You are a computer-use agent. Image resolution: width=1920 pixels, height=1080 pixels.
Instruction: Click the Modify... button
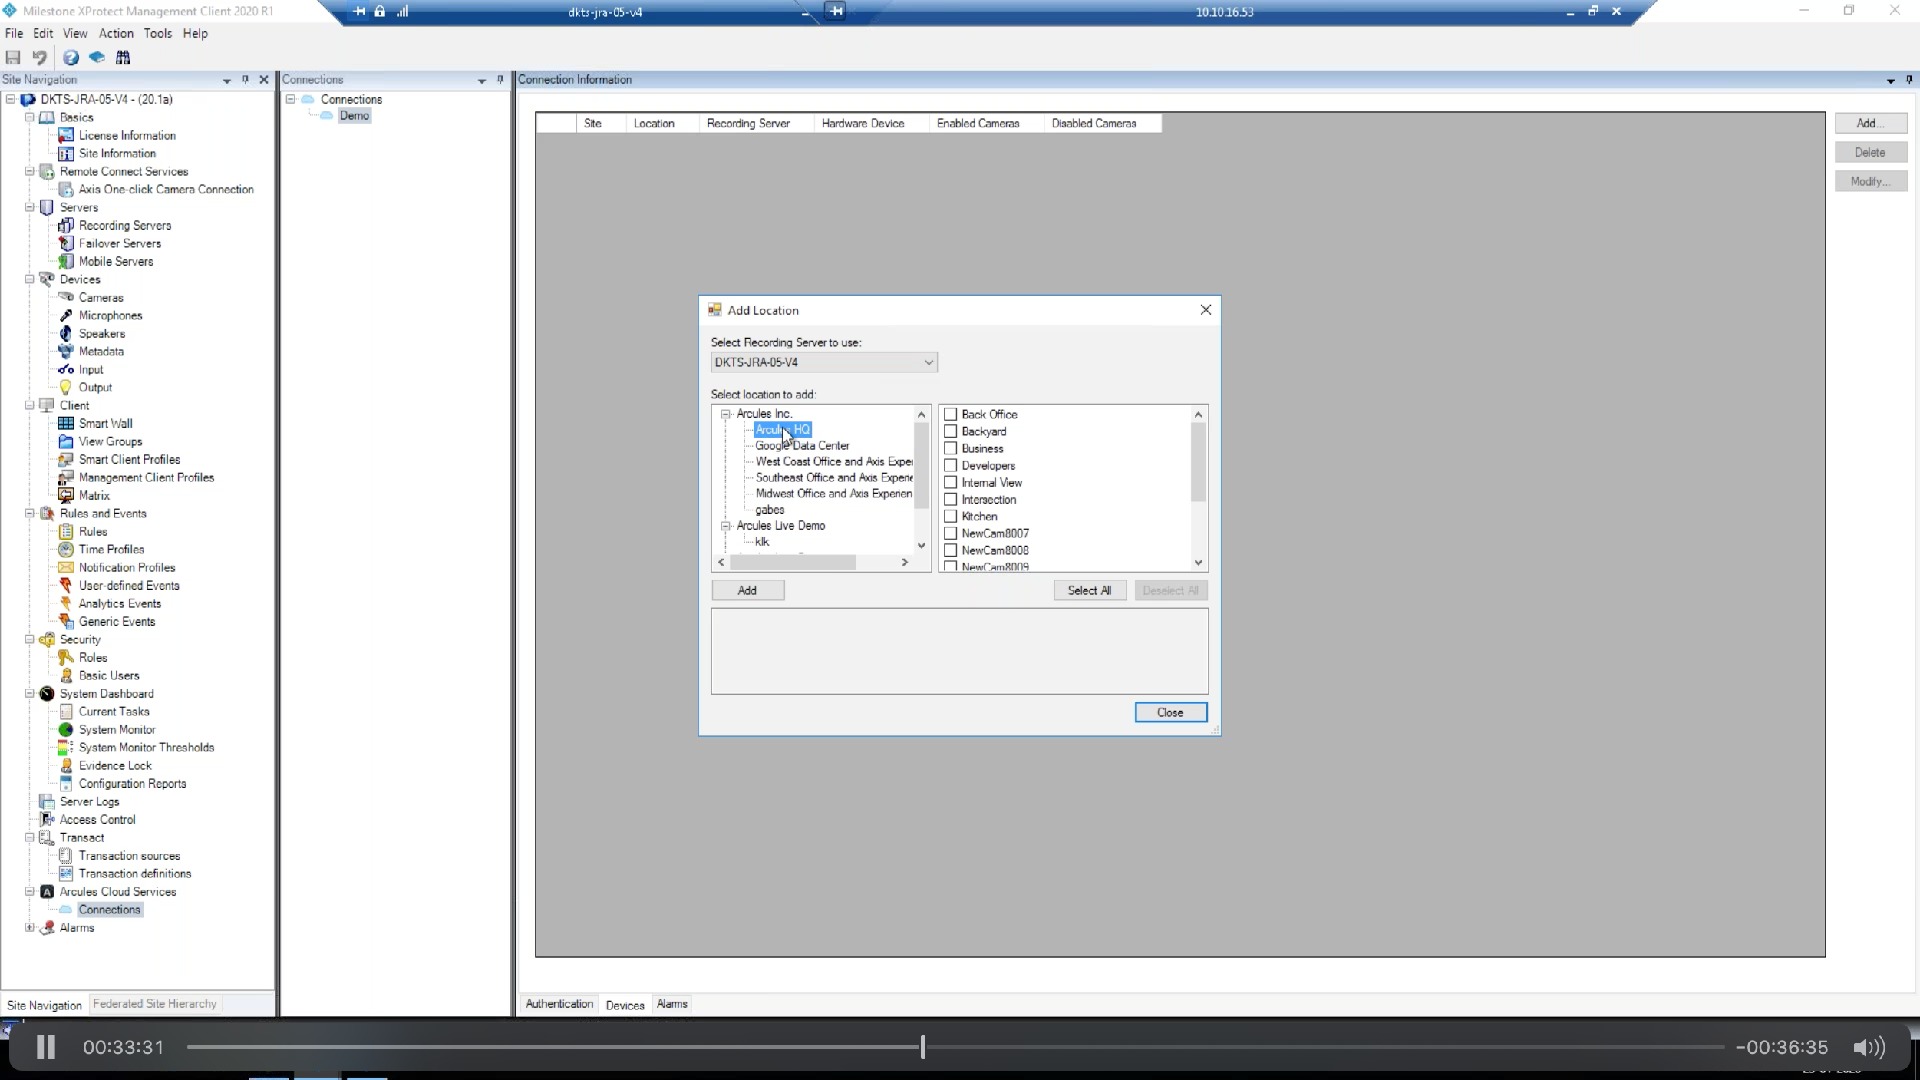coord(1870,181)
